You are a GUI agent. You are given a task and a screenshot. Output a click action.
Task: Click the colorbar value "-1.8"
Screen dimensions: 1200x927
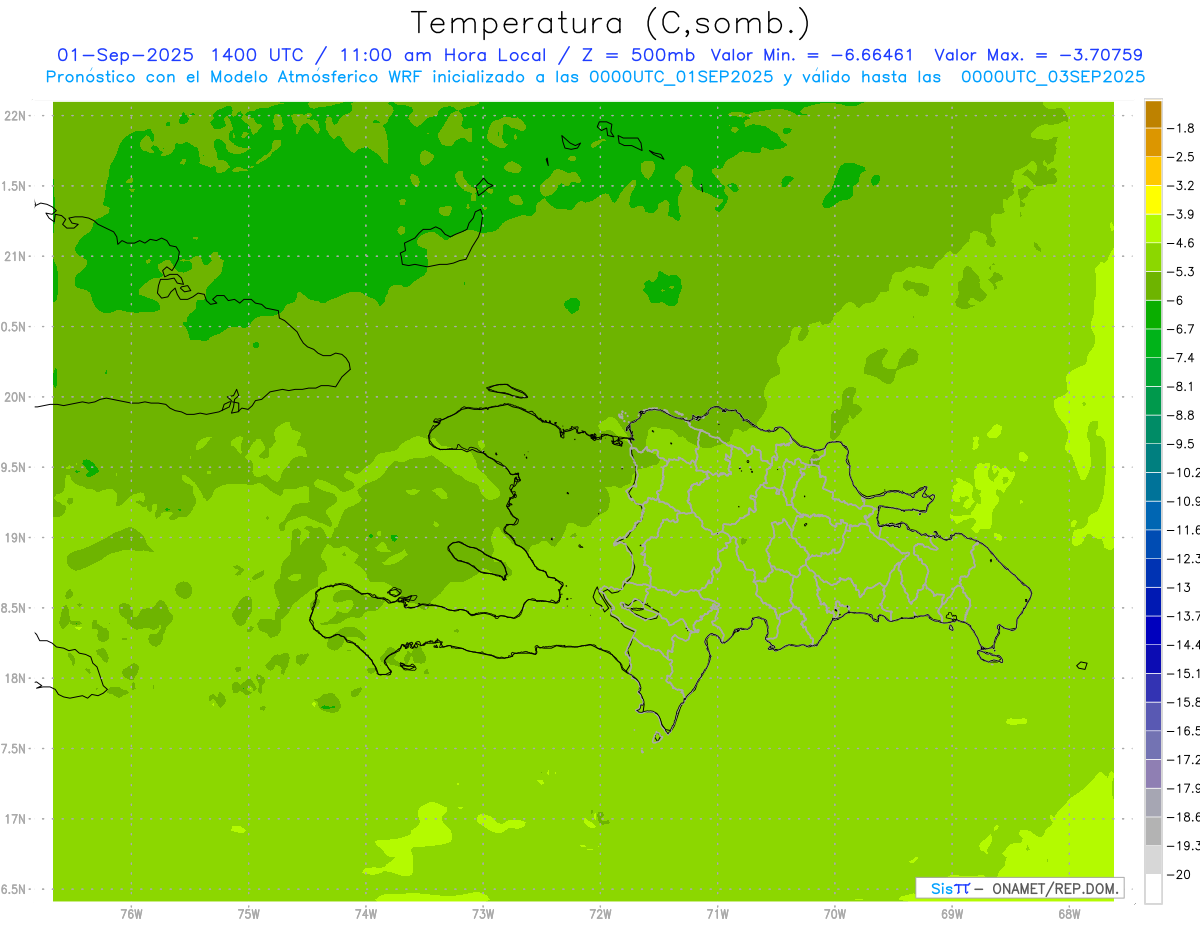(x=1182, y=128)
